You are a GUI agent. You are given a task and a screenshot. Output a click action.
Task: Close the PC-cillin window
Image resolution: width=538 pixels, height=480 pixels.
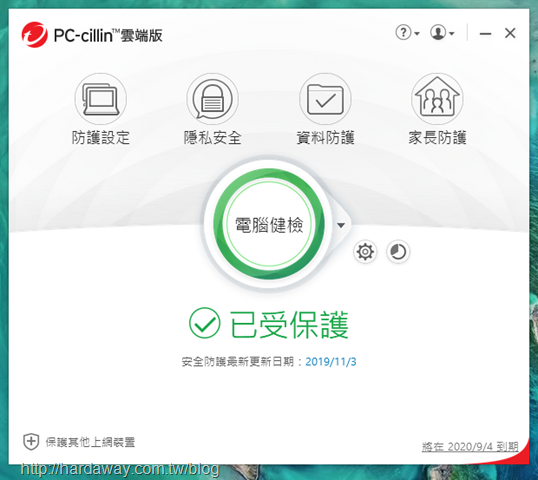pyautogui.click(x=510, y=33)
